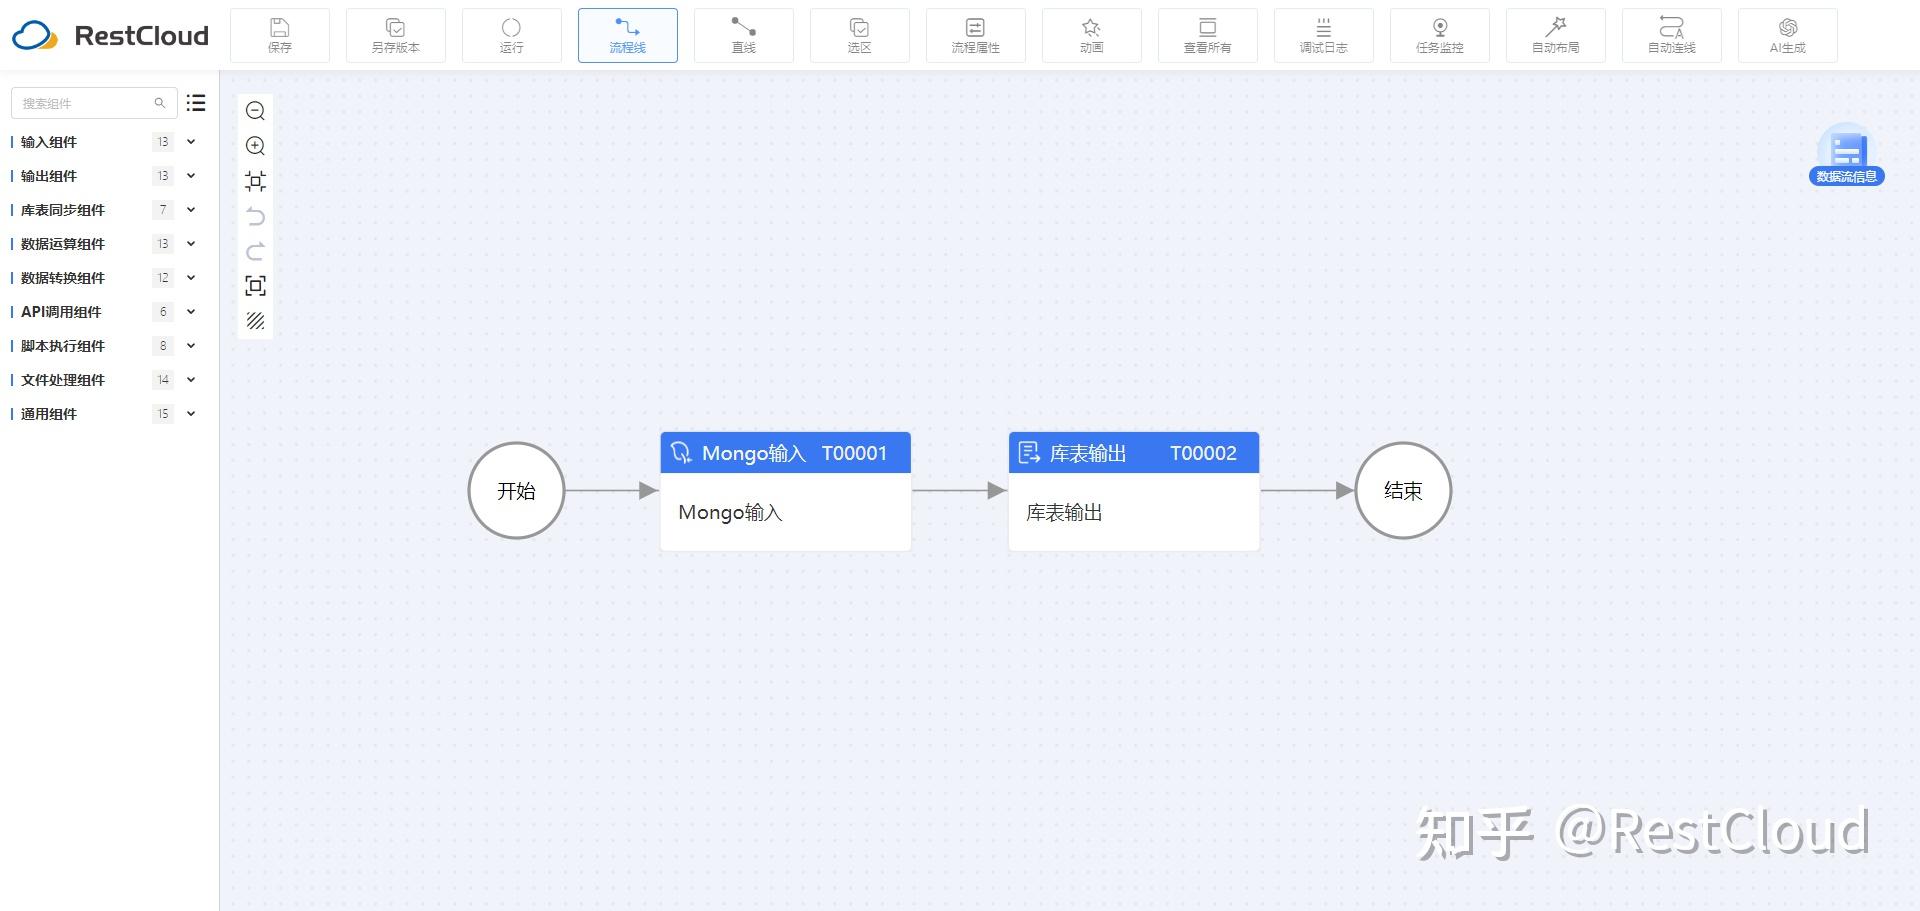Click the 选区 selection button

click(859, 34)
